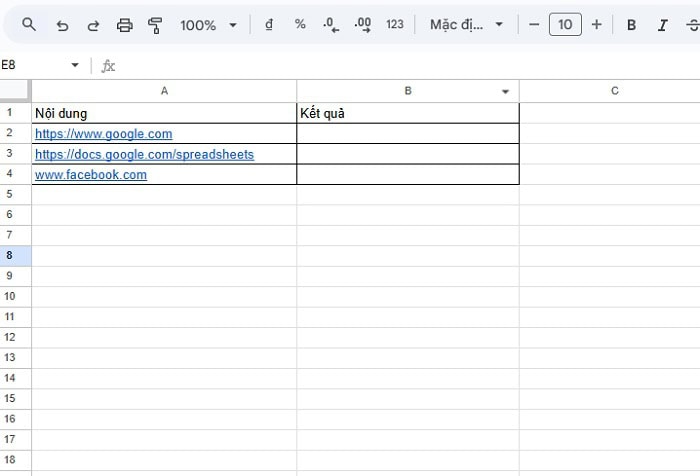Click the font size 10 field
Viewport: 700px width, 476px height.
[565, 24]
